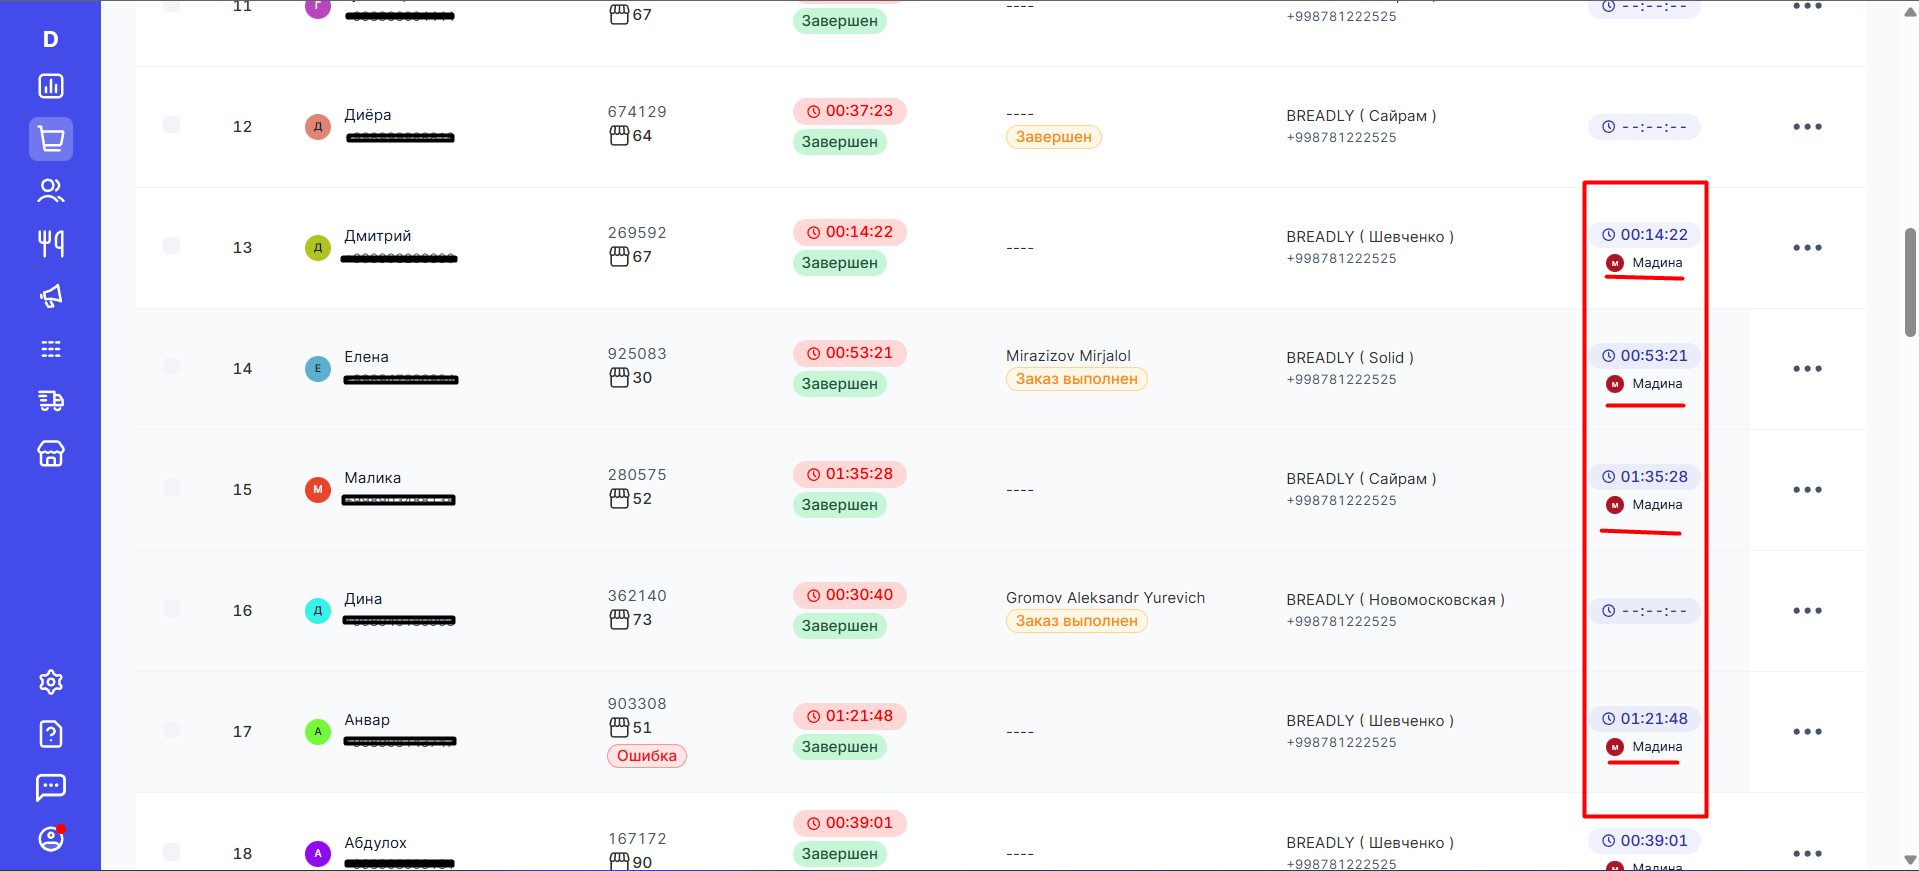Open the chat messages icon in sidebar
The width and height of the screenshot is (1919, 871).
tap(51, 787)
